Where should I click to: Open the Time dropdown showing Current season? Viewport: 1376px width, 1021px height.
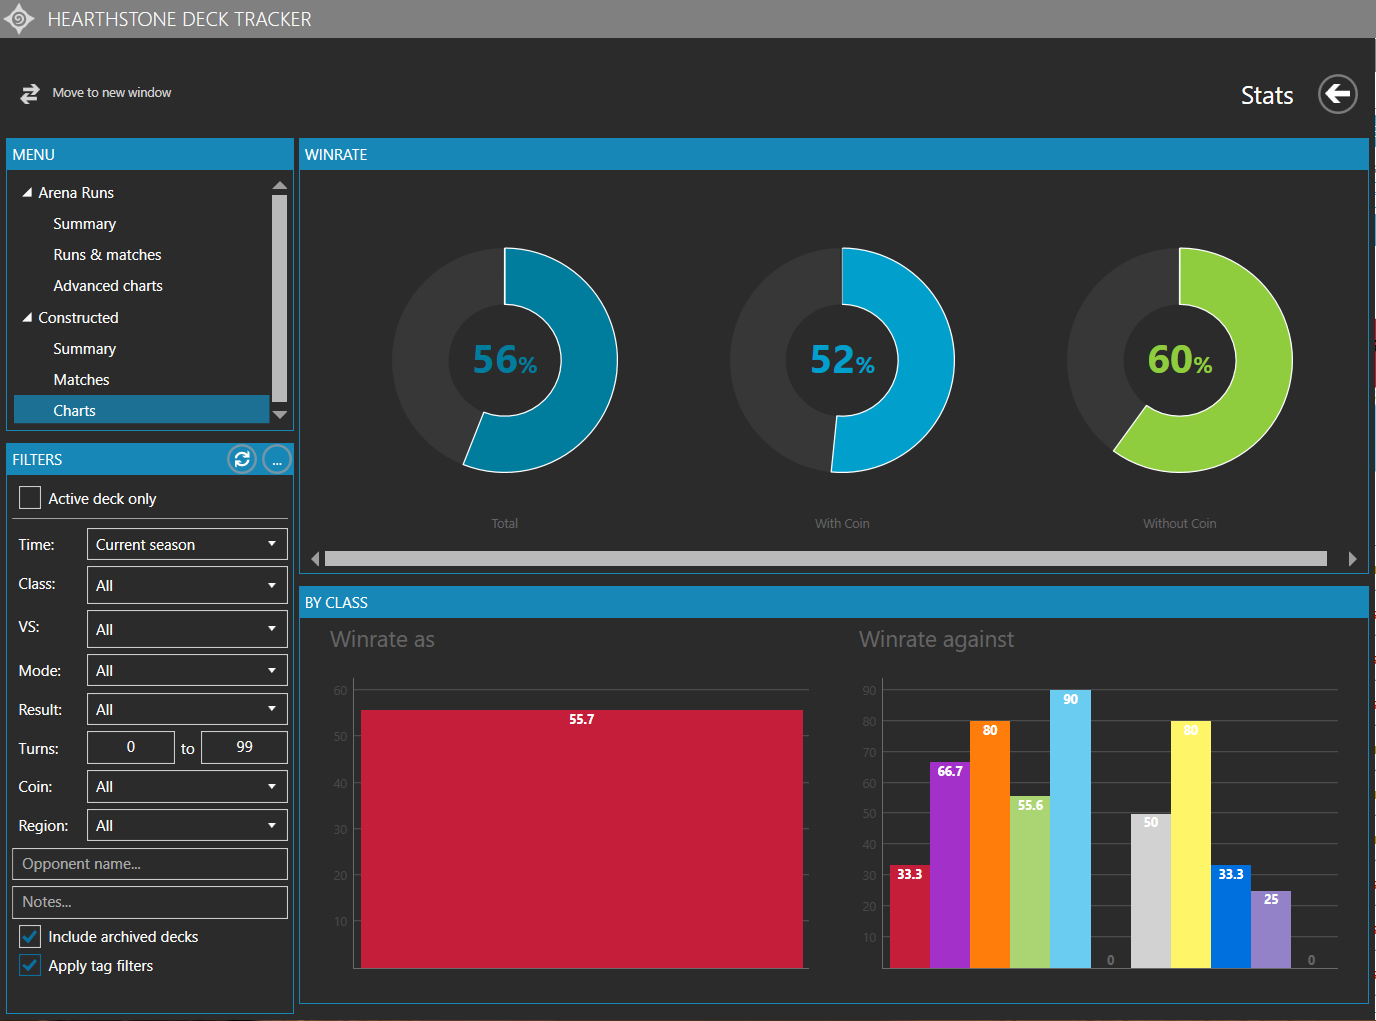tap(187, 544)
